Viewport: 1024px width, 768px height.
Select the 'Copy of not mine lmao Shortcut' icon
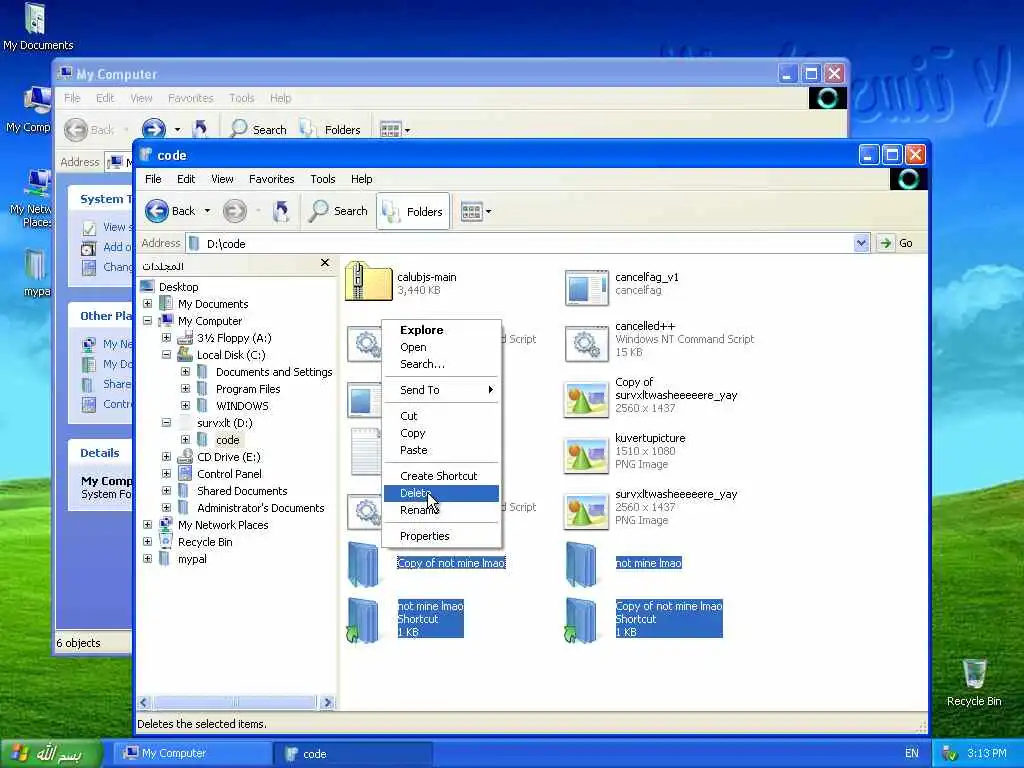pos(581,620)
